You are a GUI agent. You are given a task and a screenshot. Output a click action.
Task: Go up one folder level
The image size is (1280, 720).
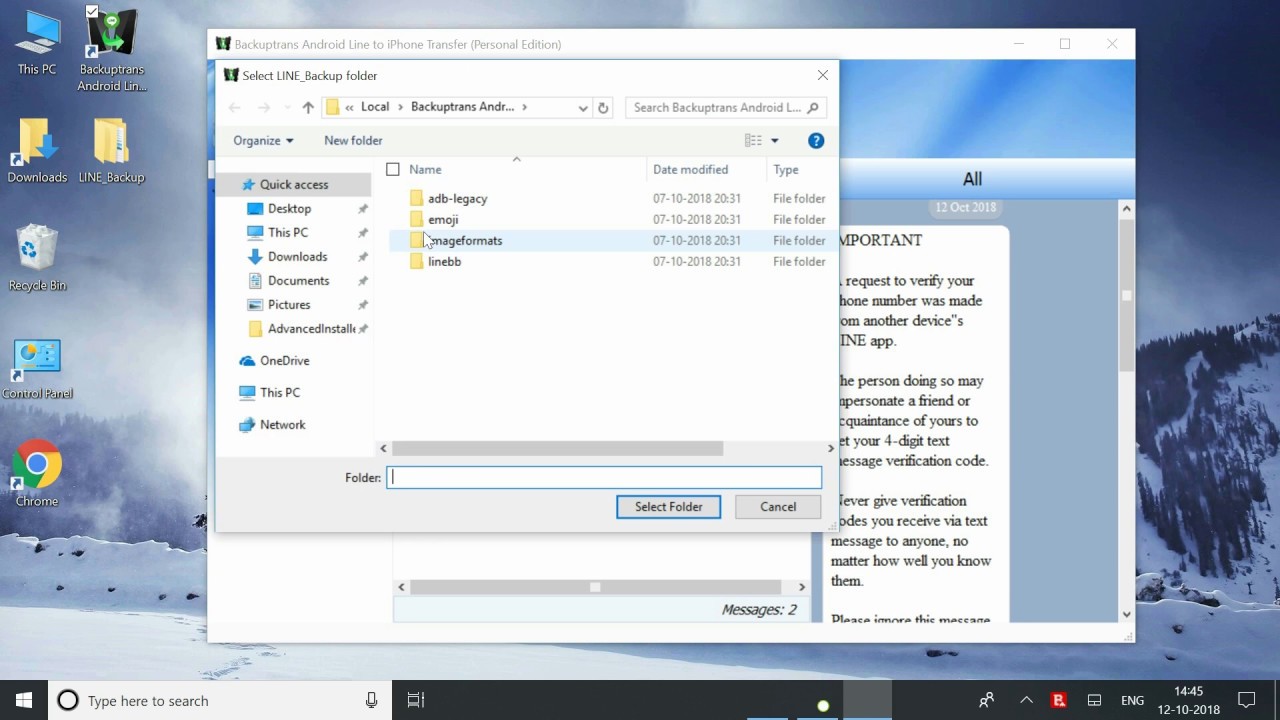click(308, 107)
